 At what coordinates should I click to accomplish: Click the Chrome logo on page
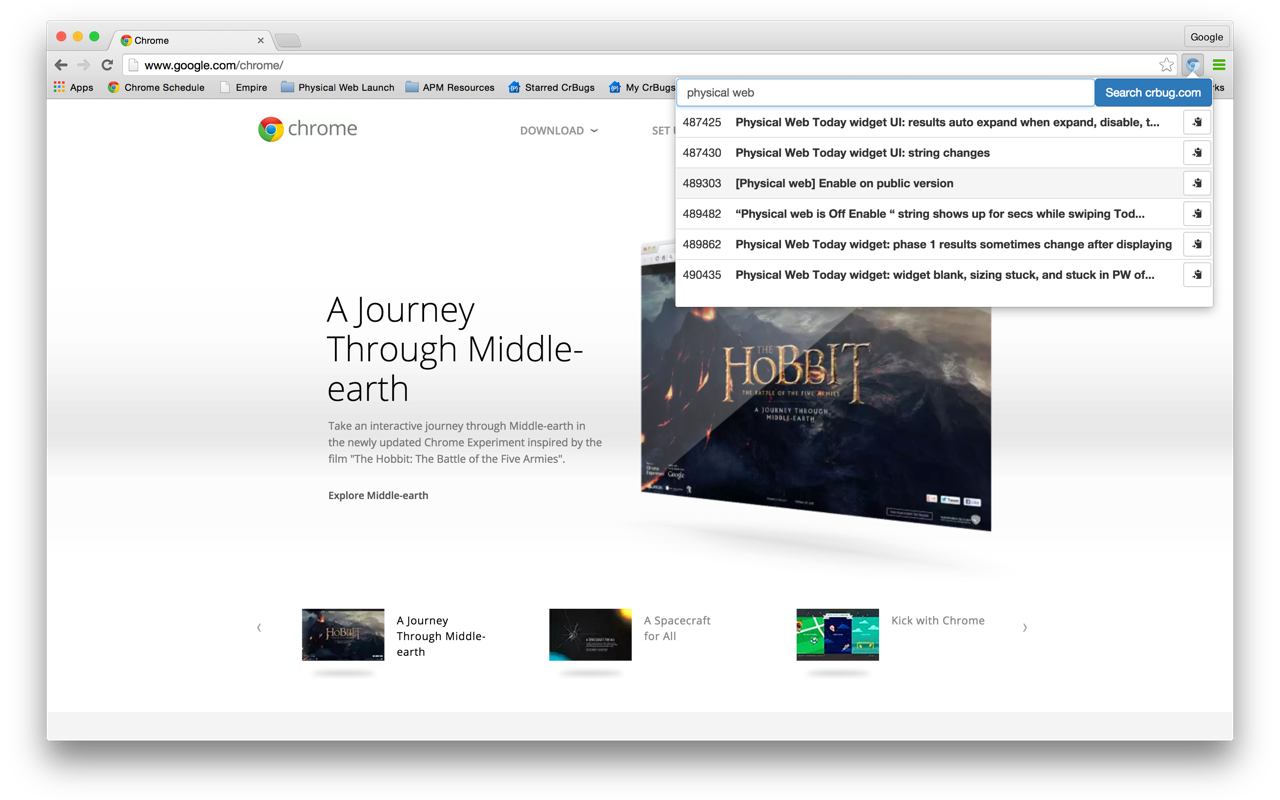pyautogui.click(x=307, y=129)
